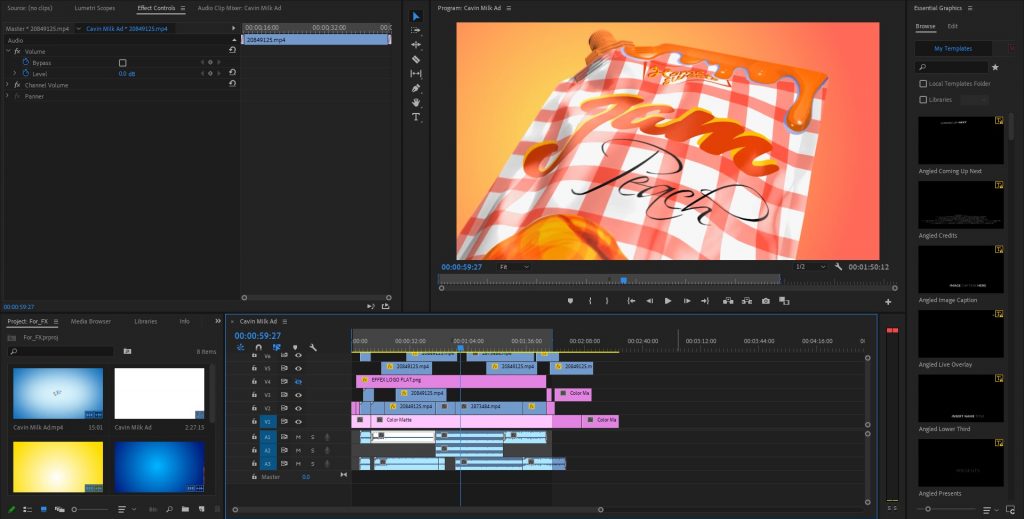Viewport: 1024px width, 519px height.
Task: Open the Libraries tab in Project group
Action: (x=145, y=321)
